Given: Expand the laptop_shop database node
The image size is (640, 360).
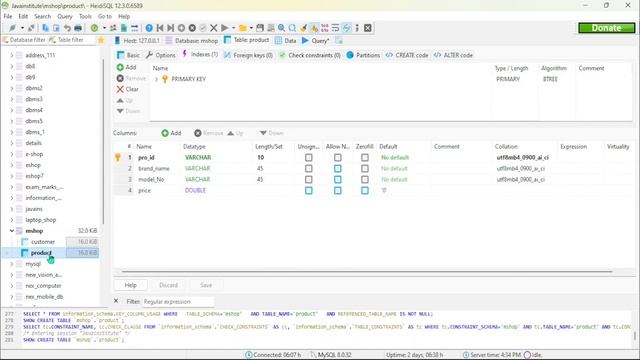Looking at the screenshot, I should [12, 220].
